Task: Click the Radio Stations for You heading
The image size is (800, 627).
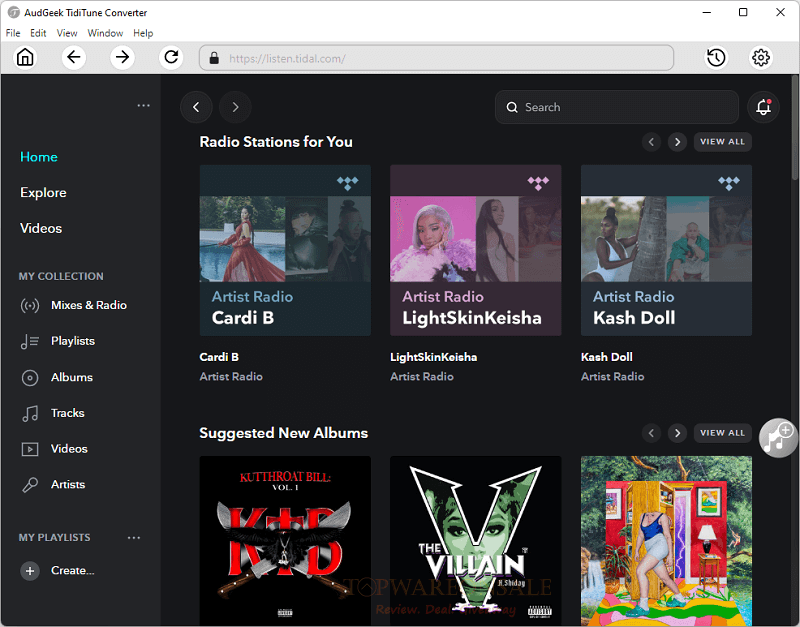Action: point(276,142)
